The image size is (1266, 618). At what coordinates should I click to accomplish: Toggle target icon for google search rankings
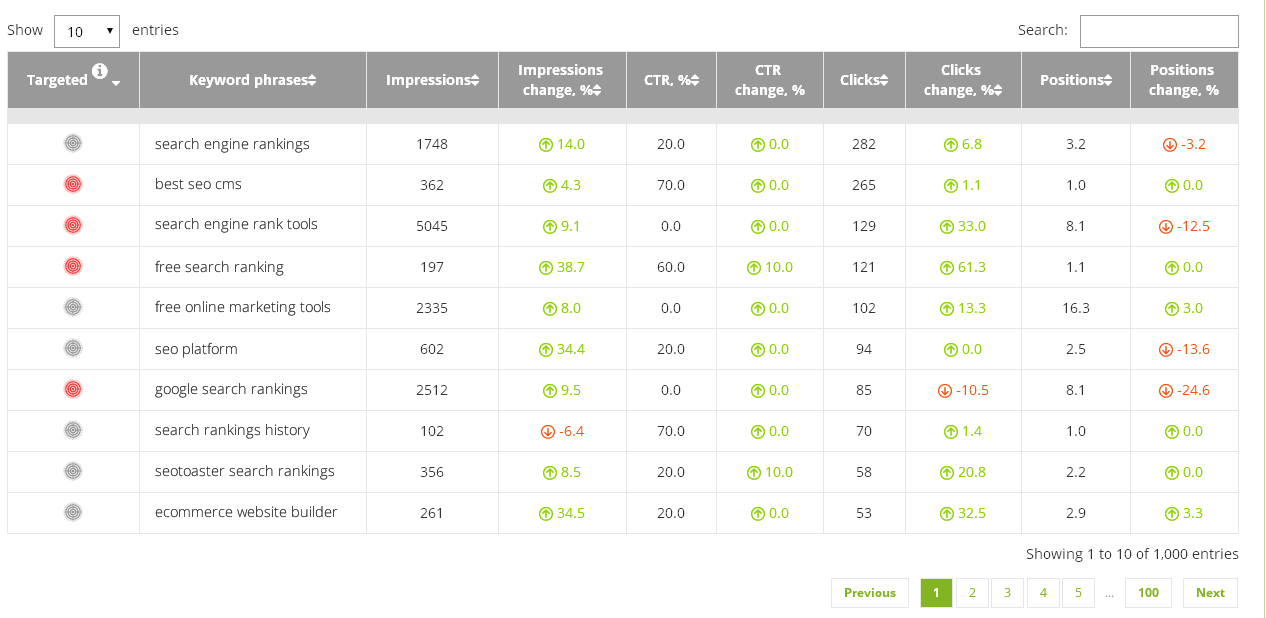[x=73, y=390]
